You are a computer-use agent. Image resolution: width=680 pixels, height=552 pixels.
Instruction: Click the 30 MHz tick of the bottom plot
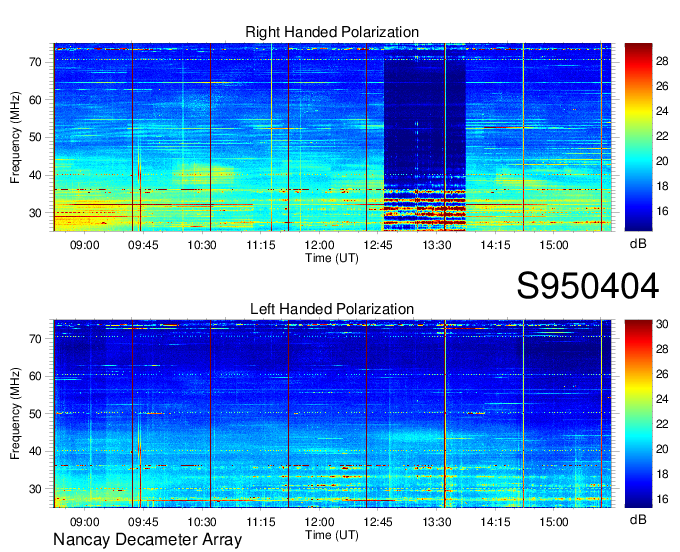(36, 489)
